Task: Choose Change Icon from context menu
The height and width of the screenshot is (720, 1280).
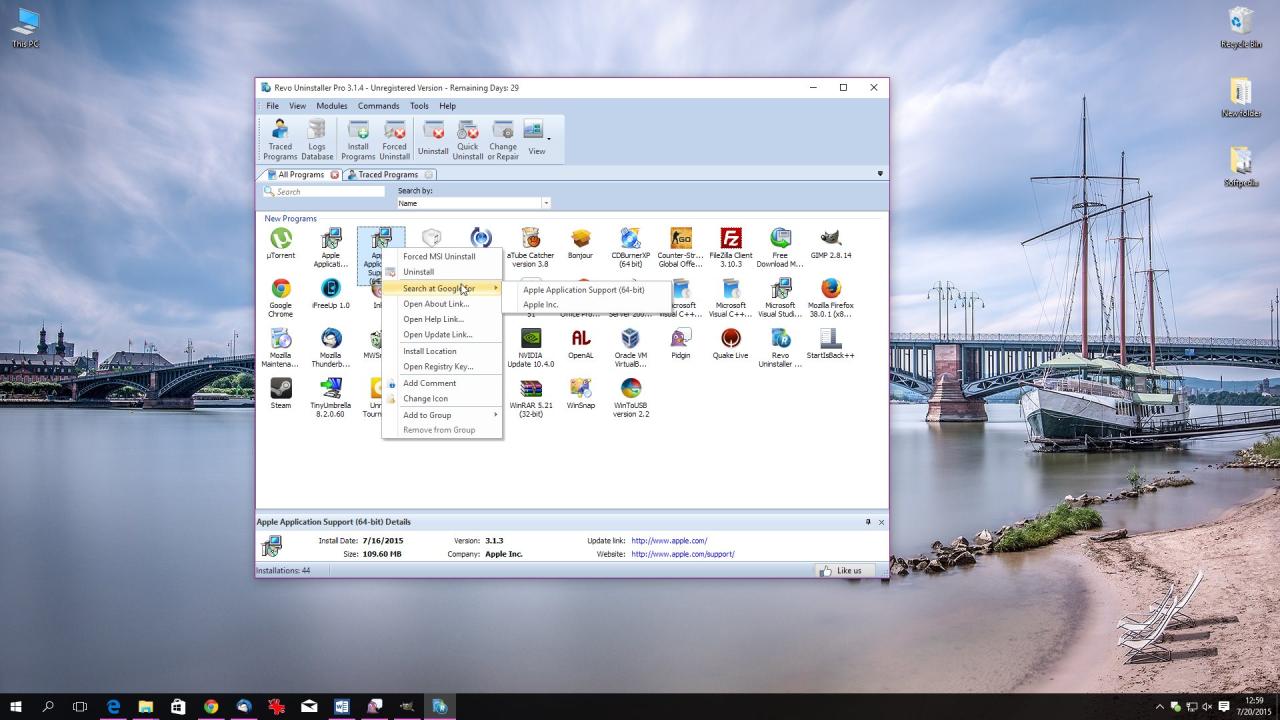Action: [442, 398]
